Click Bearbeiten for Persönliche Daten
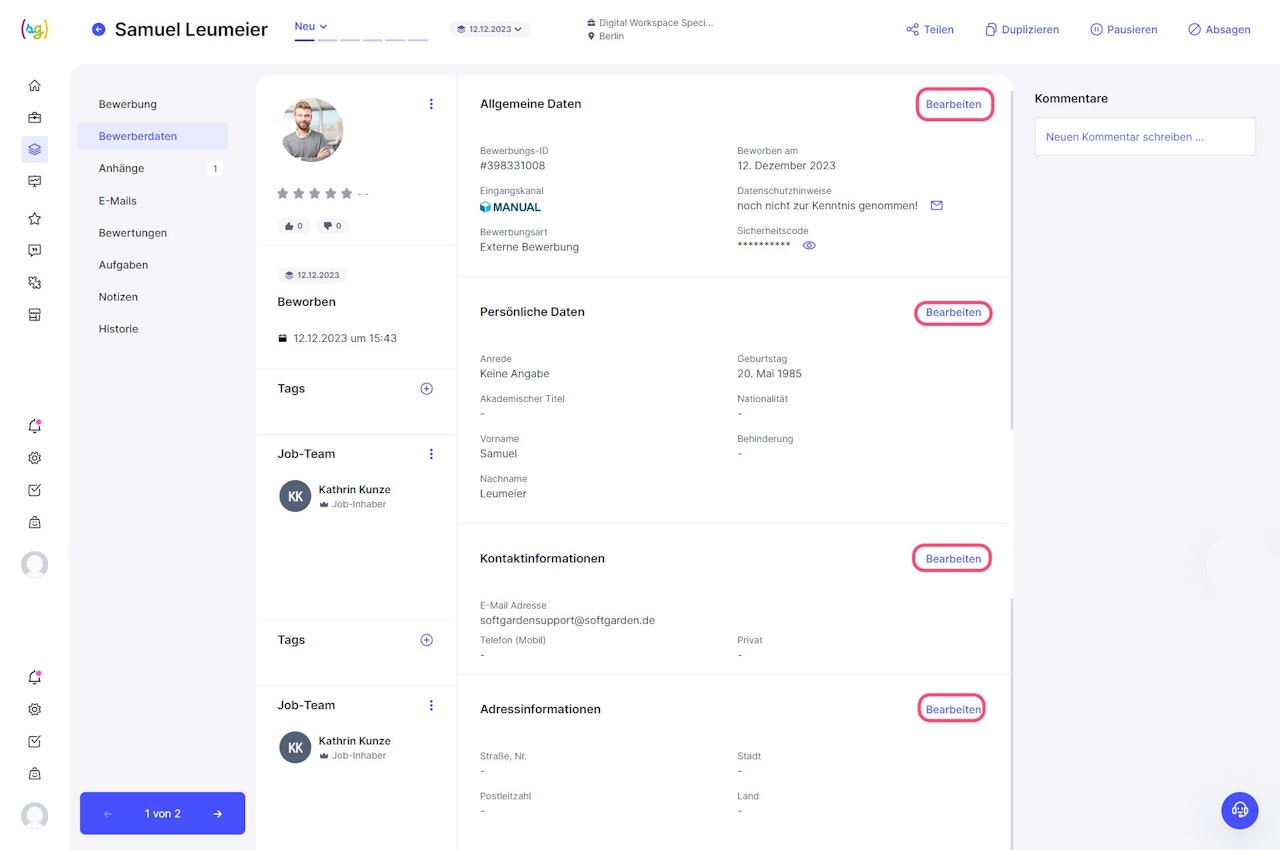Screen dimensions: 1280x850 coord(953,313)
